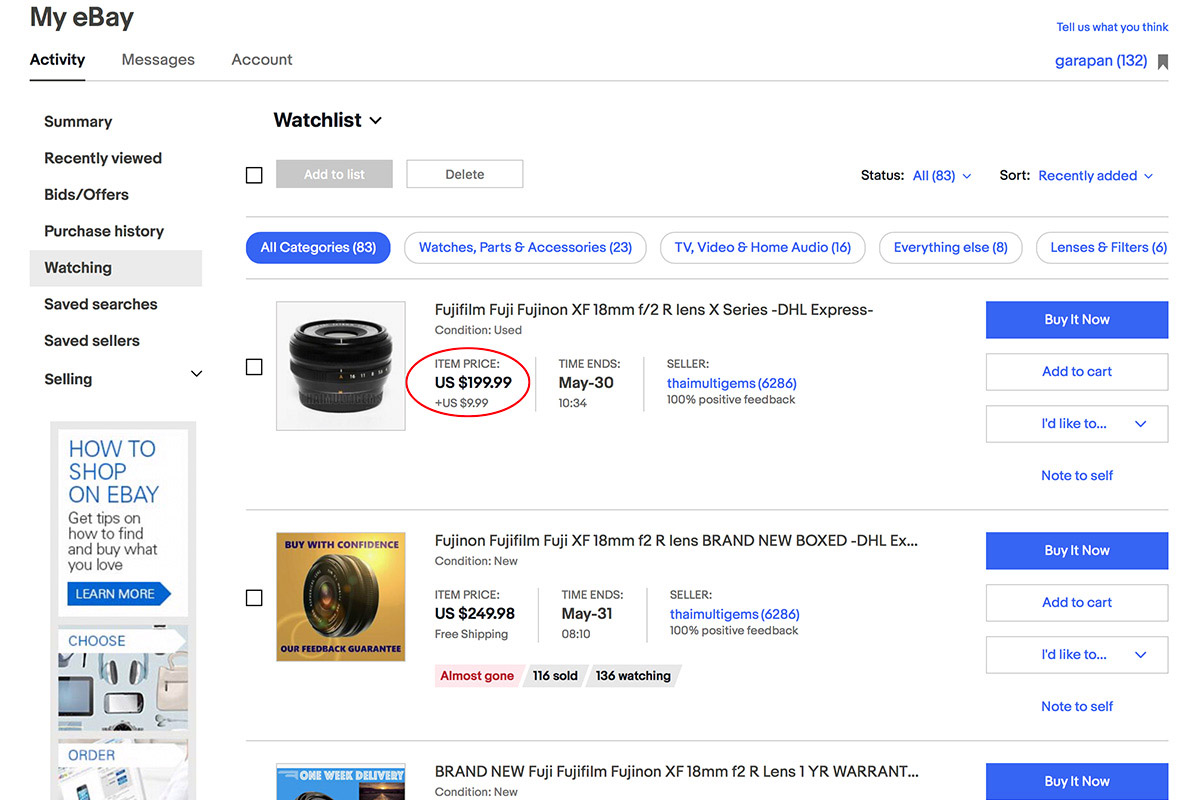1200x800 pixels.
Task: Open Summary in the sidebar
Action: [x=78, y=122]
